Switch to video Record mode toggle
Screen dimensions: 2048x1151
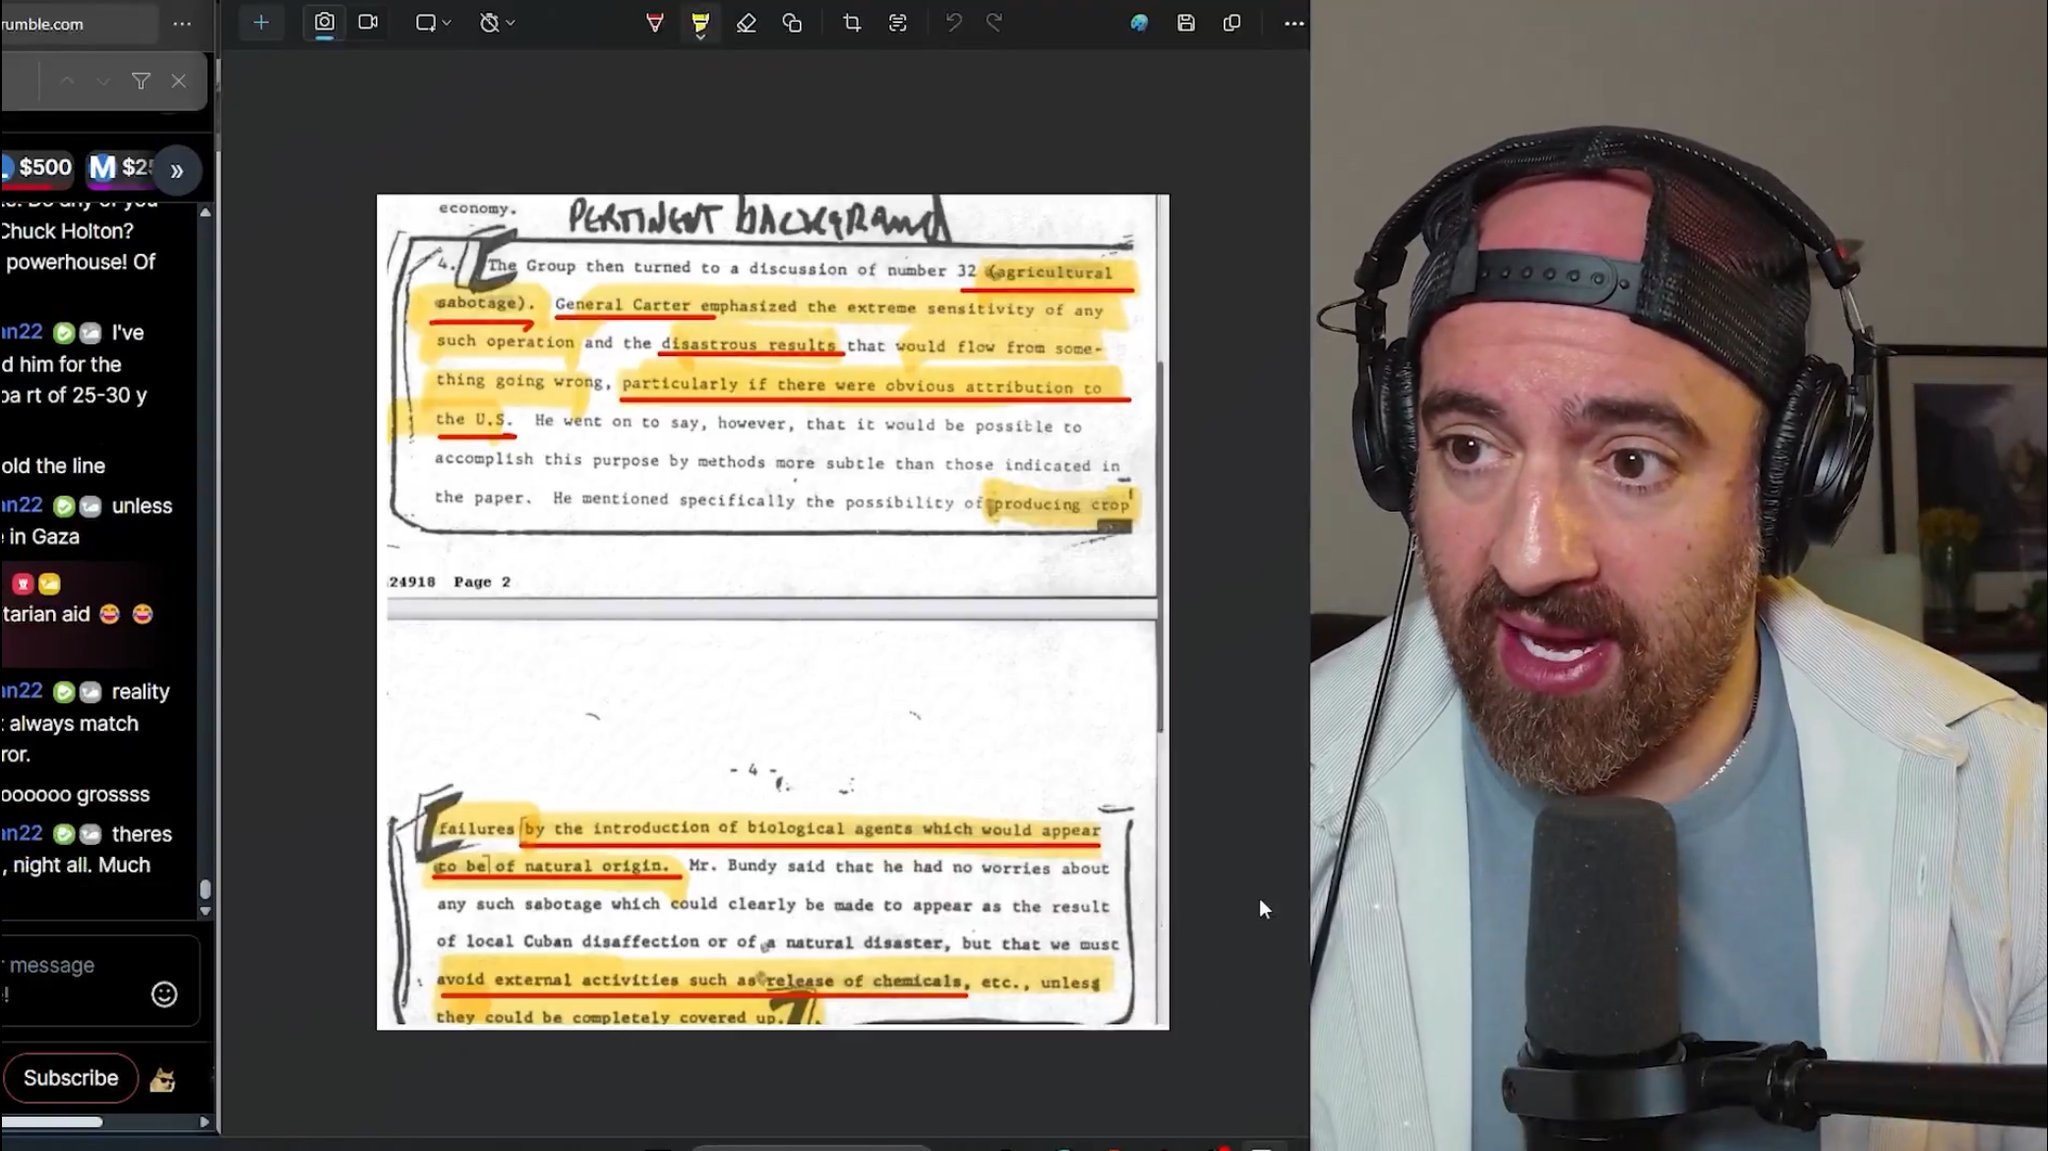pyautogui.click(x=368, y=22)
